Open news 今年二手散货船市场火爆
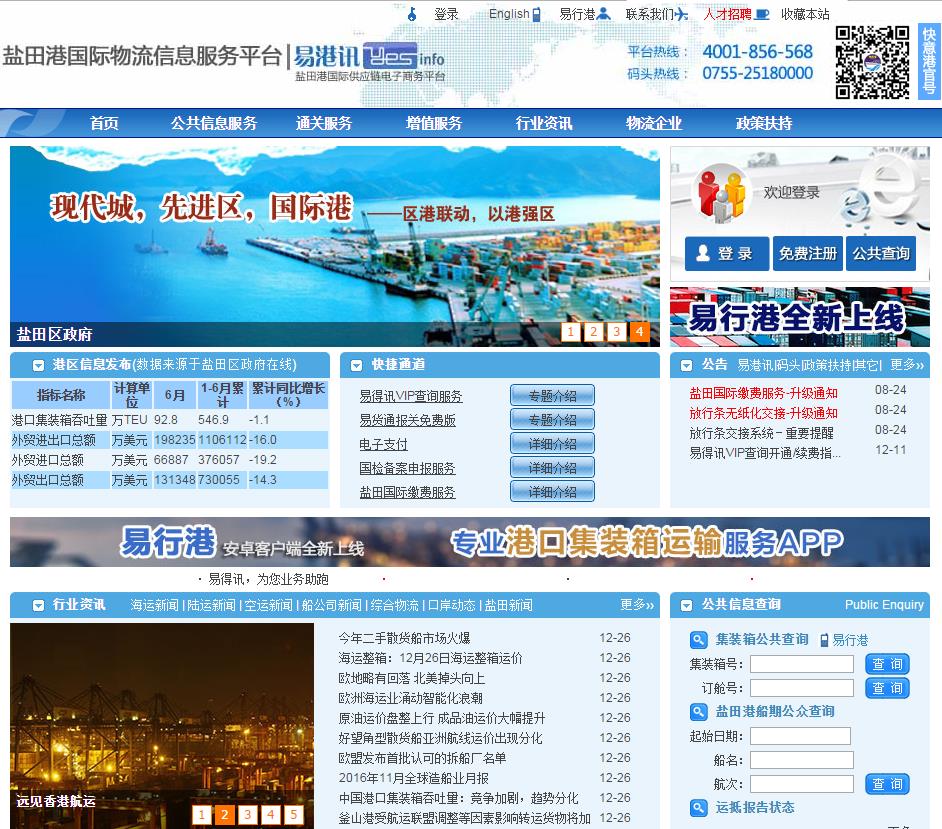This screenshot has width=942, height=829. coord(404,638)
